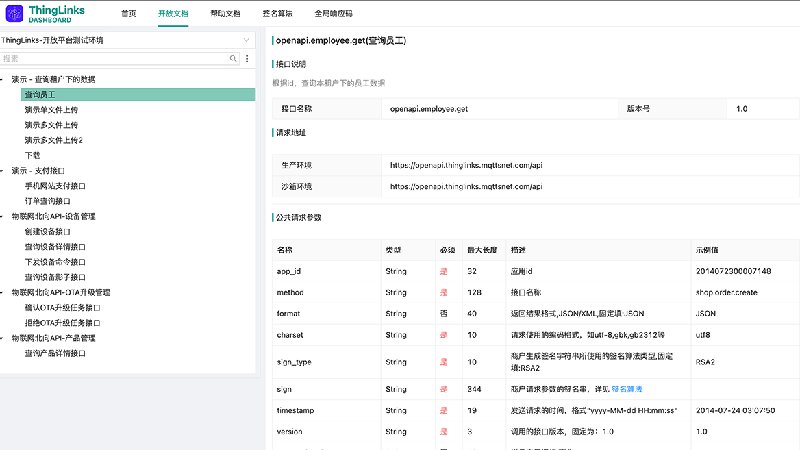Collapse the 演示 - 查询租户下的数据 group
800x450 pixels.
[x=2, y=79]
